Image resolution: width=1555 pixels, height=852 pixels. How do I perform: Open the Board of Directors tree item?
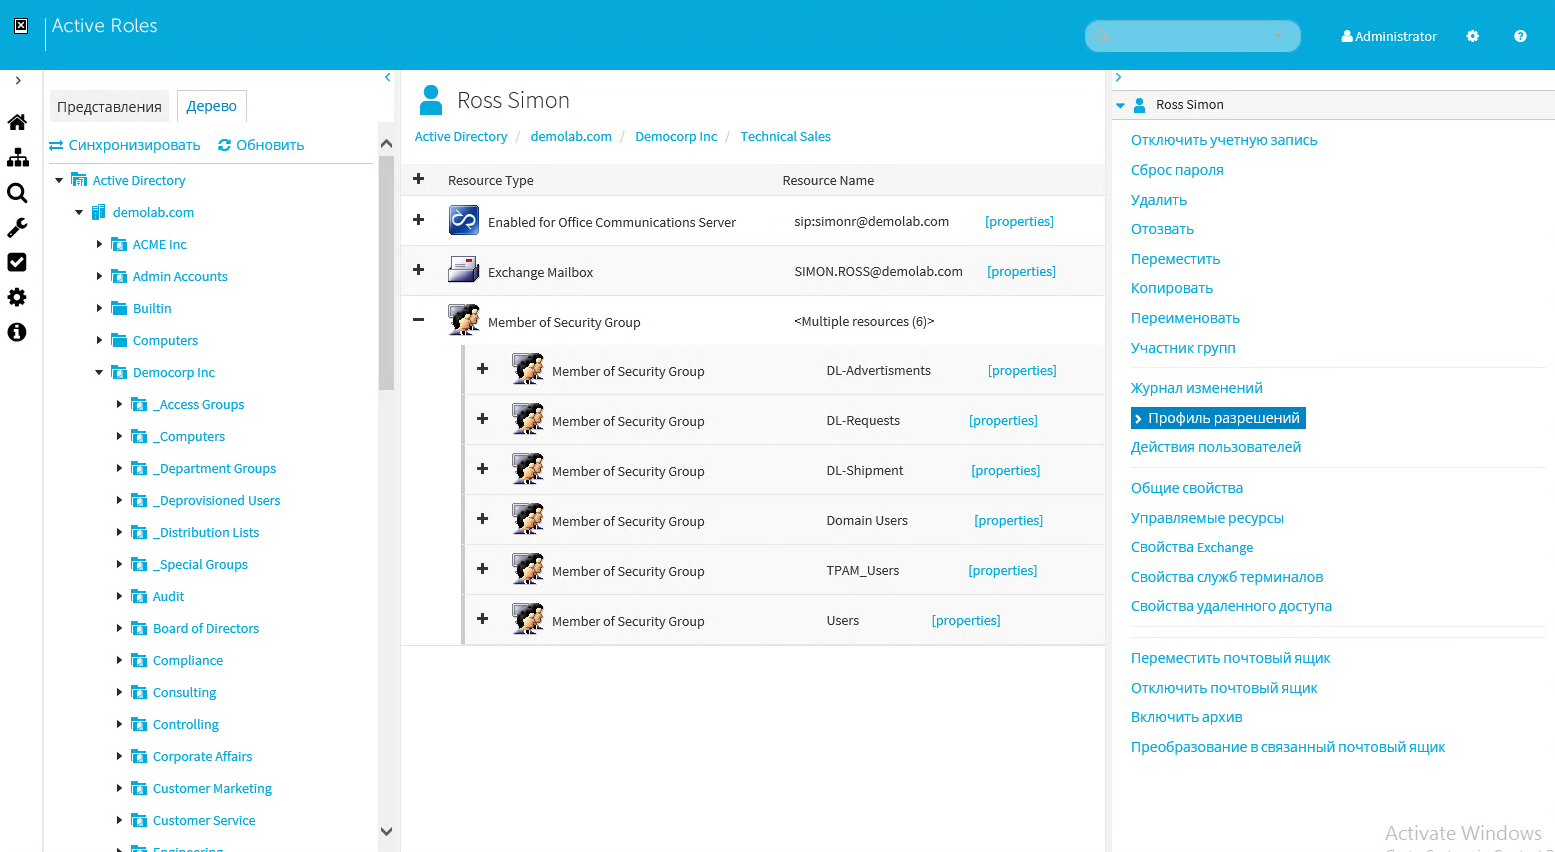(x=206, y=628)
